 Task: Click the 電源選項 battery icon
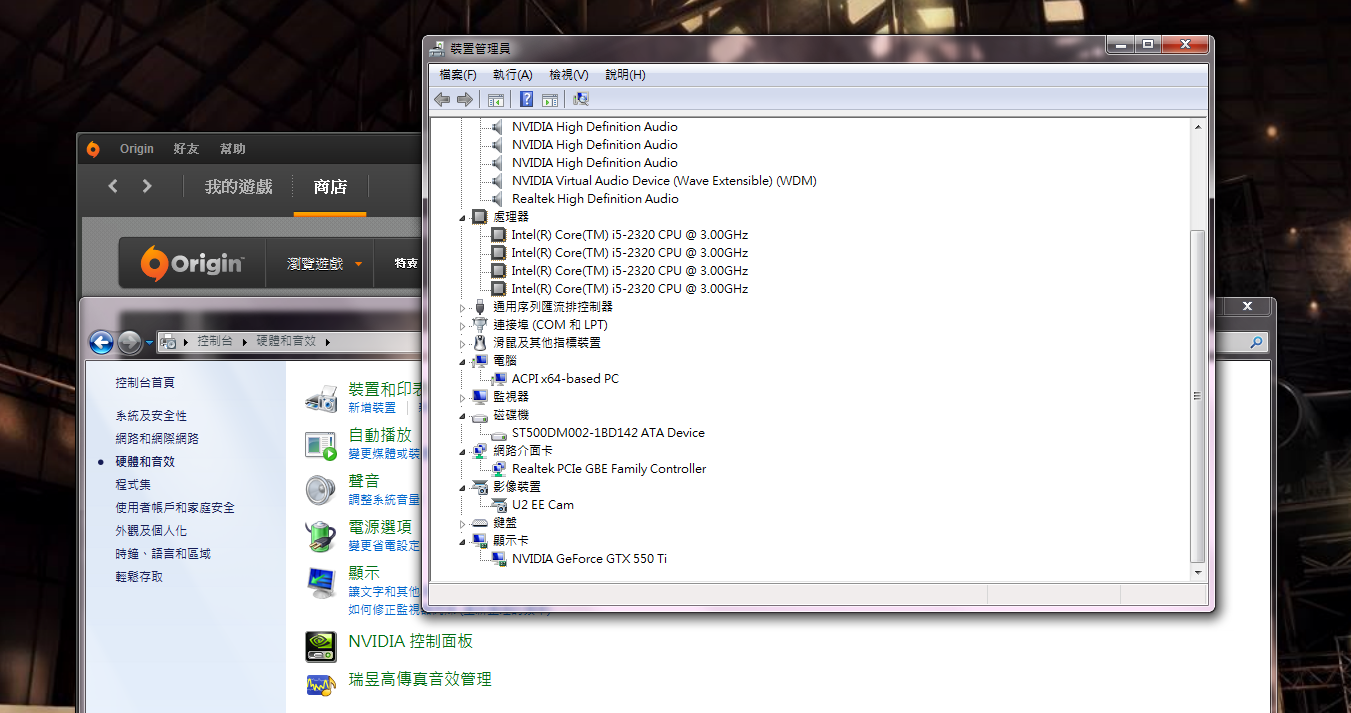[321, 535]
